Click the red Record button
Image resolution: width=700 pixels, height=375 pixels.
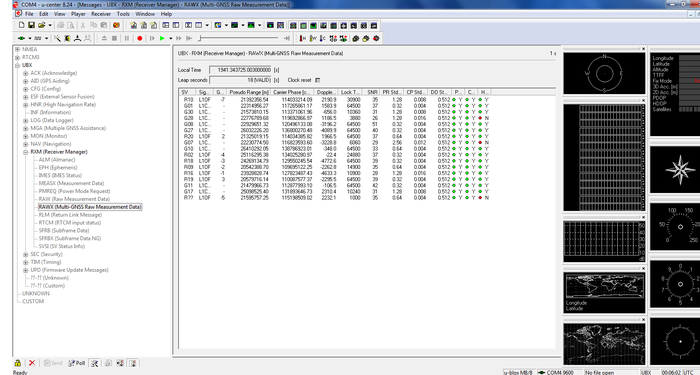[x=140, y=39]
